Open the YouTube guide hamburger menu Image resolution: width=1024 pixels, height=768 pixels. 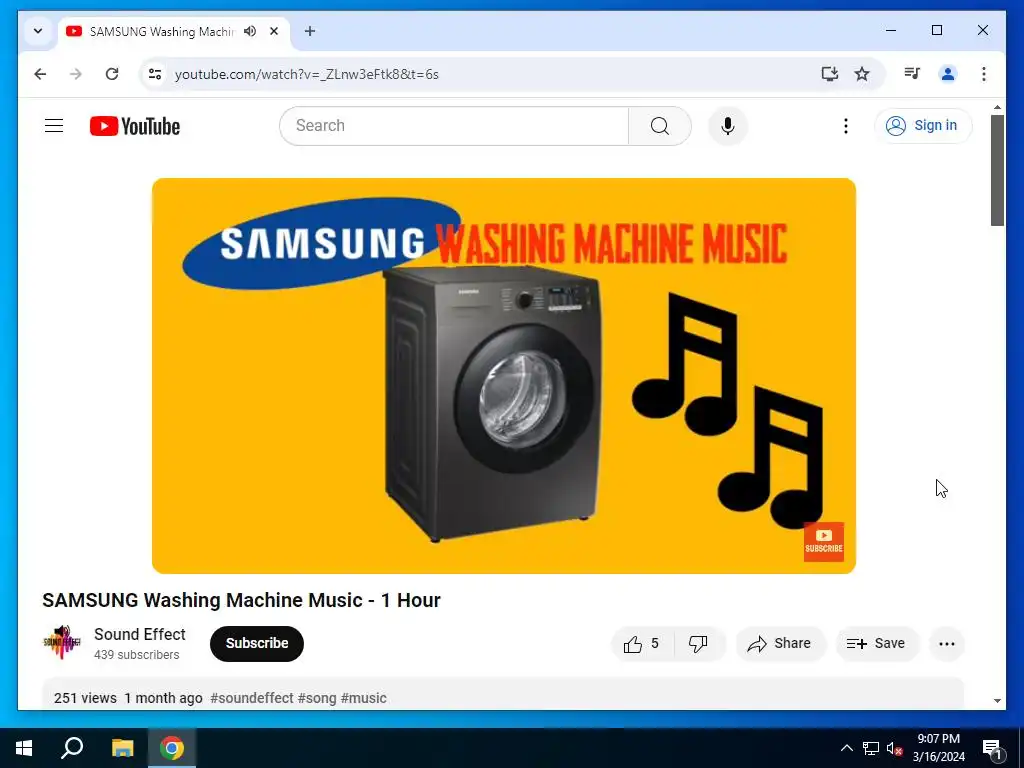tap(54, 125)
